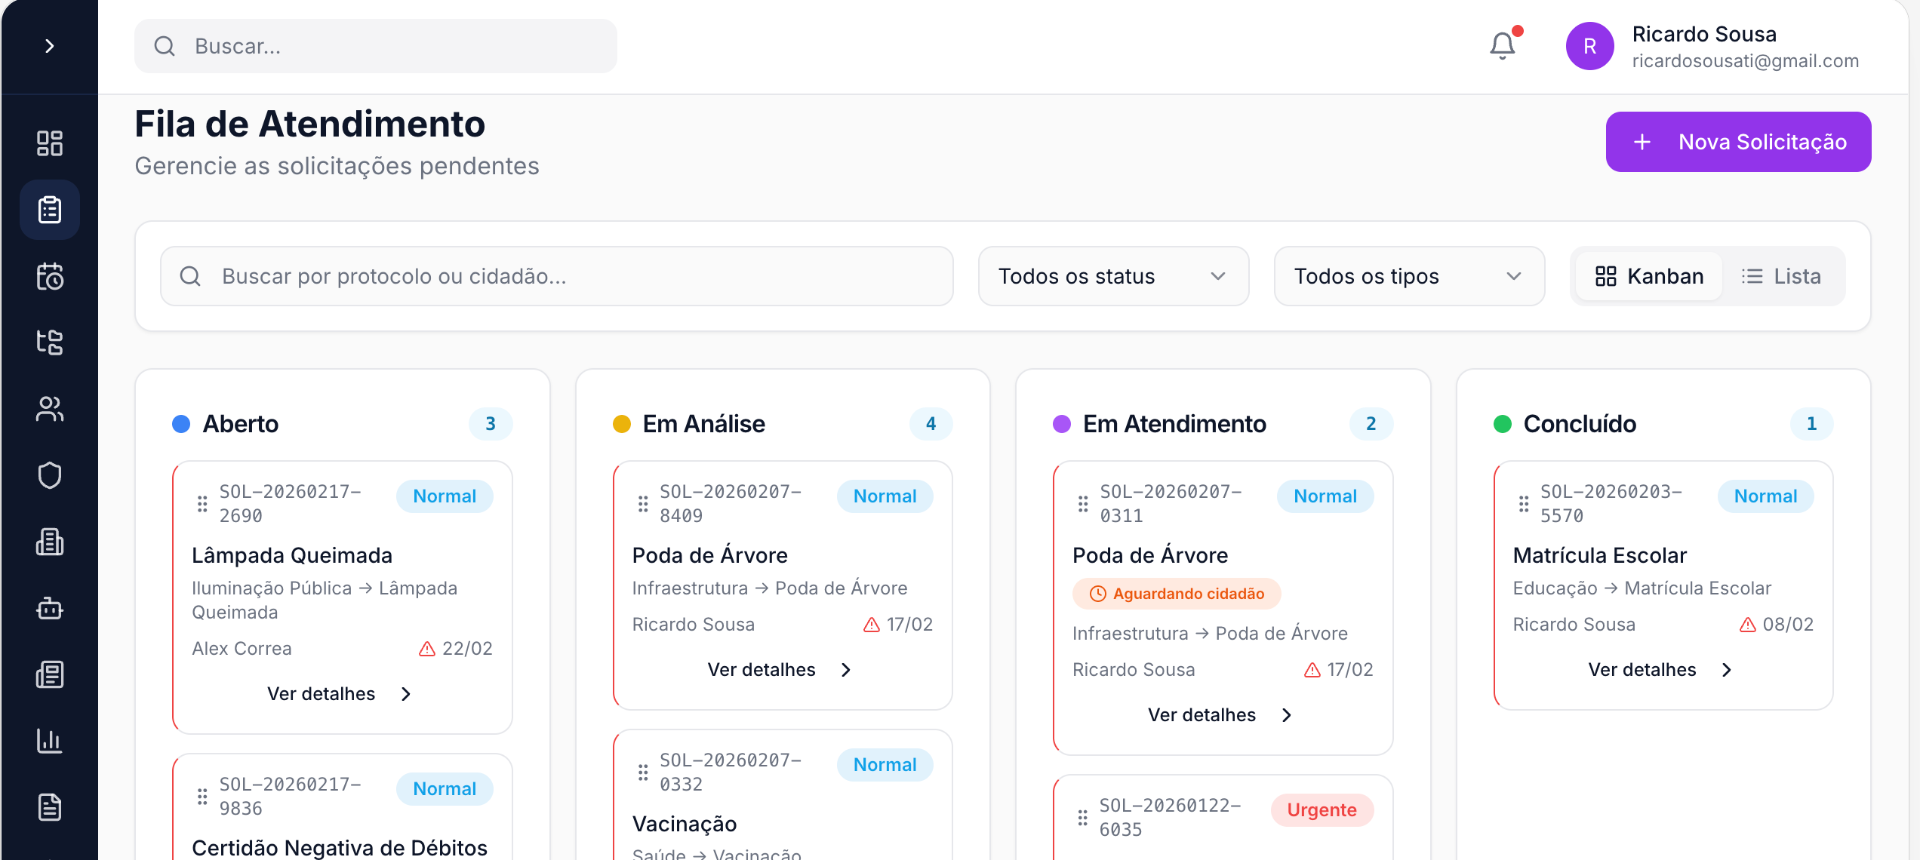
Task: Click drag handle of card SOL-20260122-6035
Action: coord(1083,818)
